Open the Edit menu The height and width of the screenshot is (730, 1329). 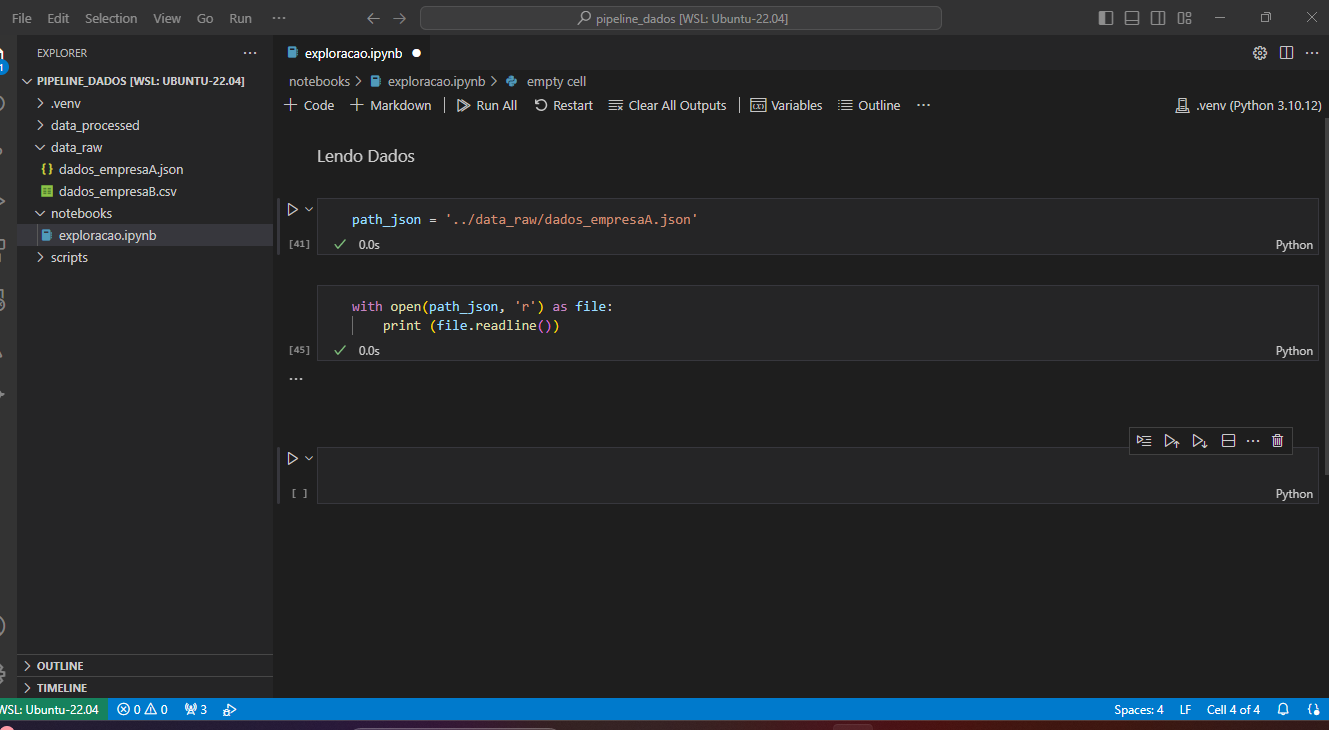click(x=58, y=18)
